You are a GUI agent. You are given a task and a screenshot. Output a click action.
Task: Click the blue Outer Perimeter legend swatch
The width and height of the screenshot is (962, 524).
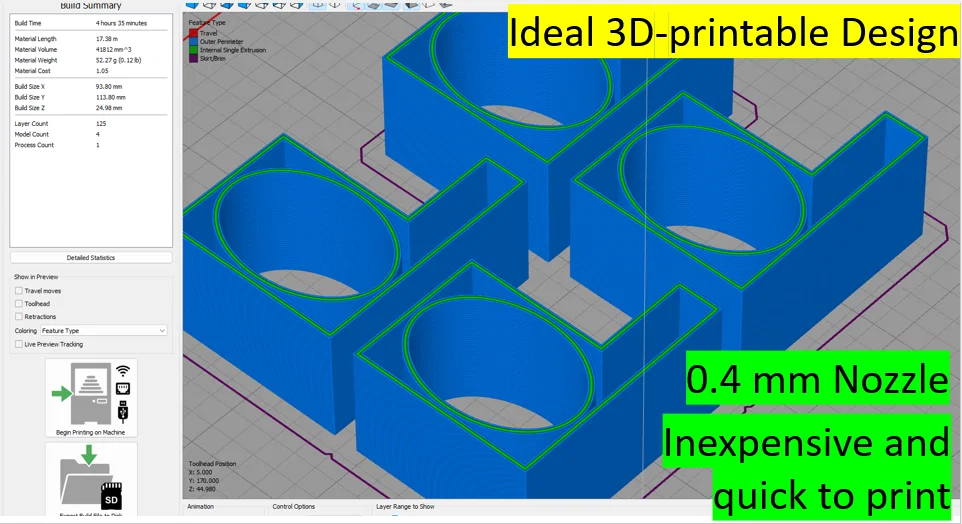(193, 42)
